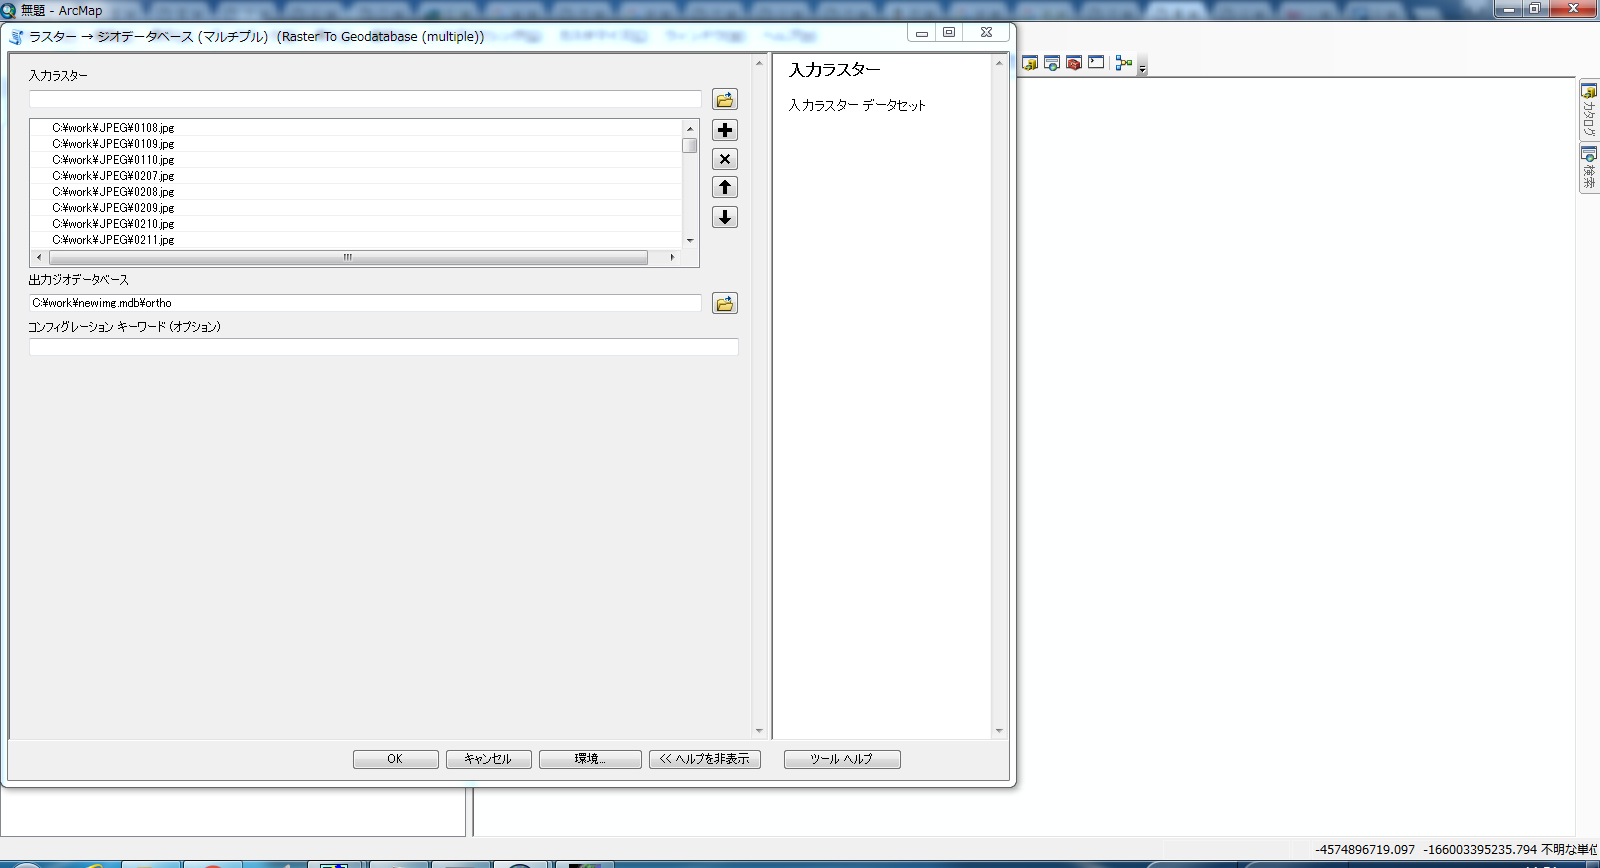Browse for an input raster file
The height and width of the screenshot is (868, 1600).
pyautogui.click(x=725, y=100)
